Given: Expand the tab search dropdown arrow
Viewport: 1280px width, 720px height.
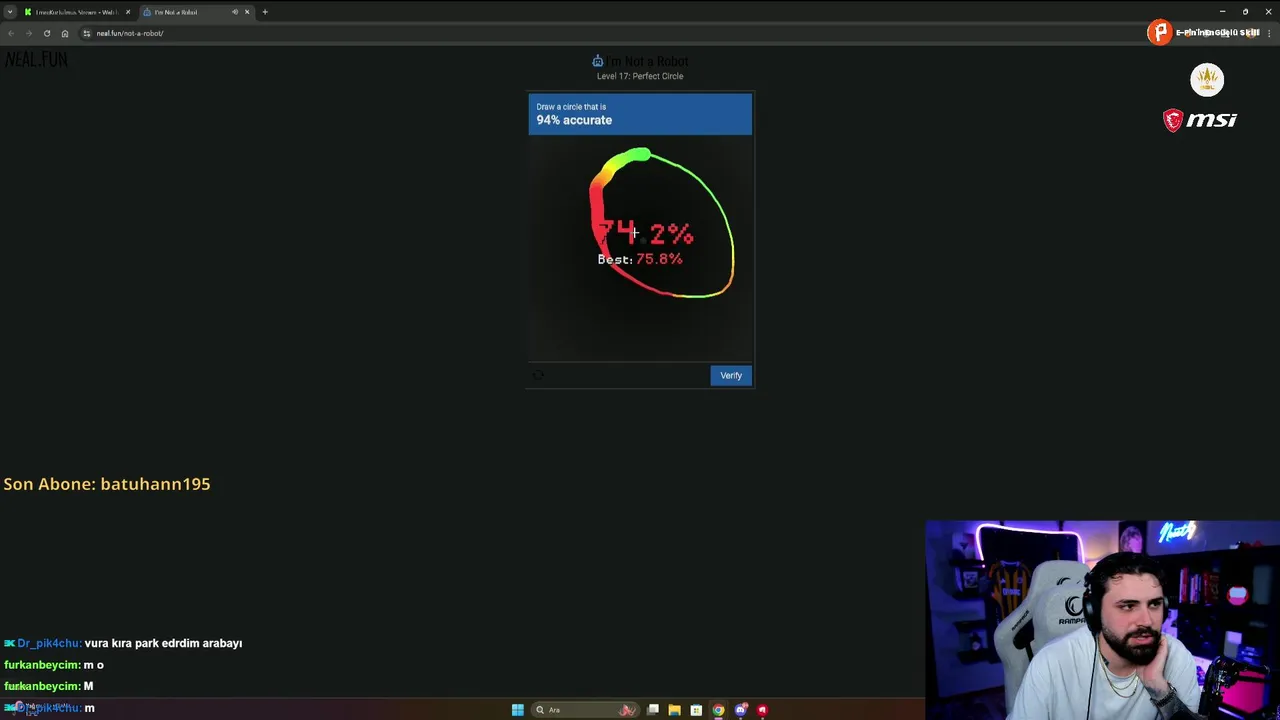Looking at the screenshot, I should 9,12.
